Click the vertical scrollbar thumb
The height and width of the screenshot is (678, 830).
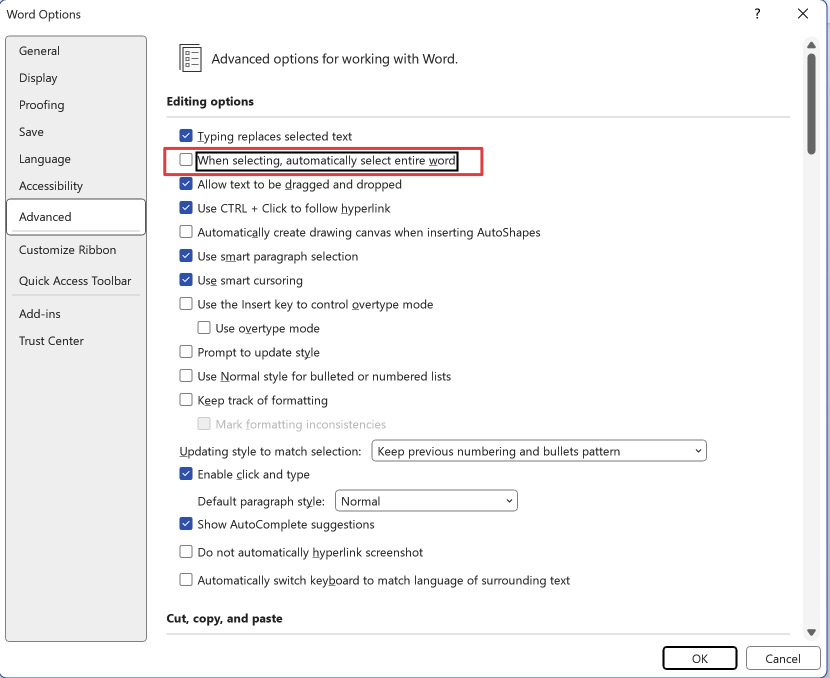811,103
